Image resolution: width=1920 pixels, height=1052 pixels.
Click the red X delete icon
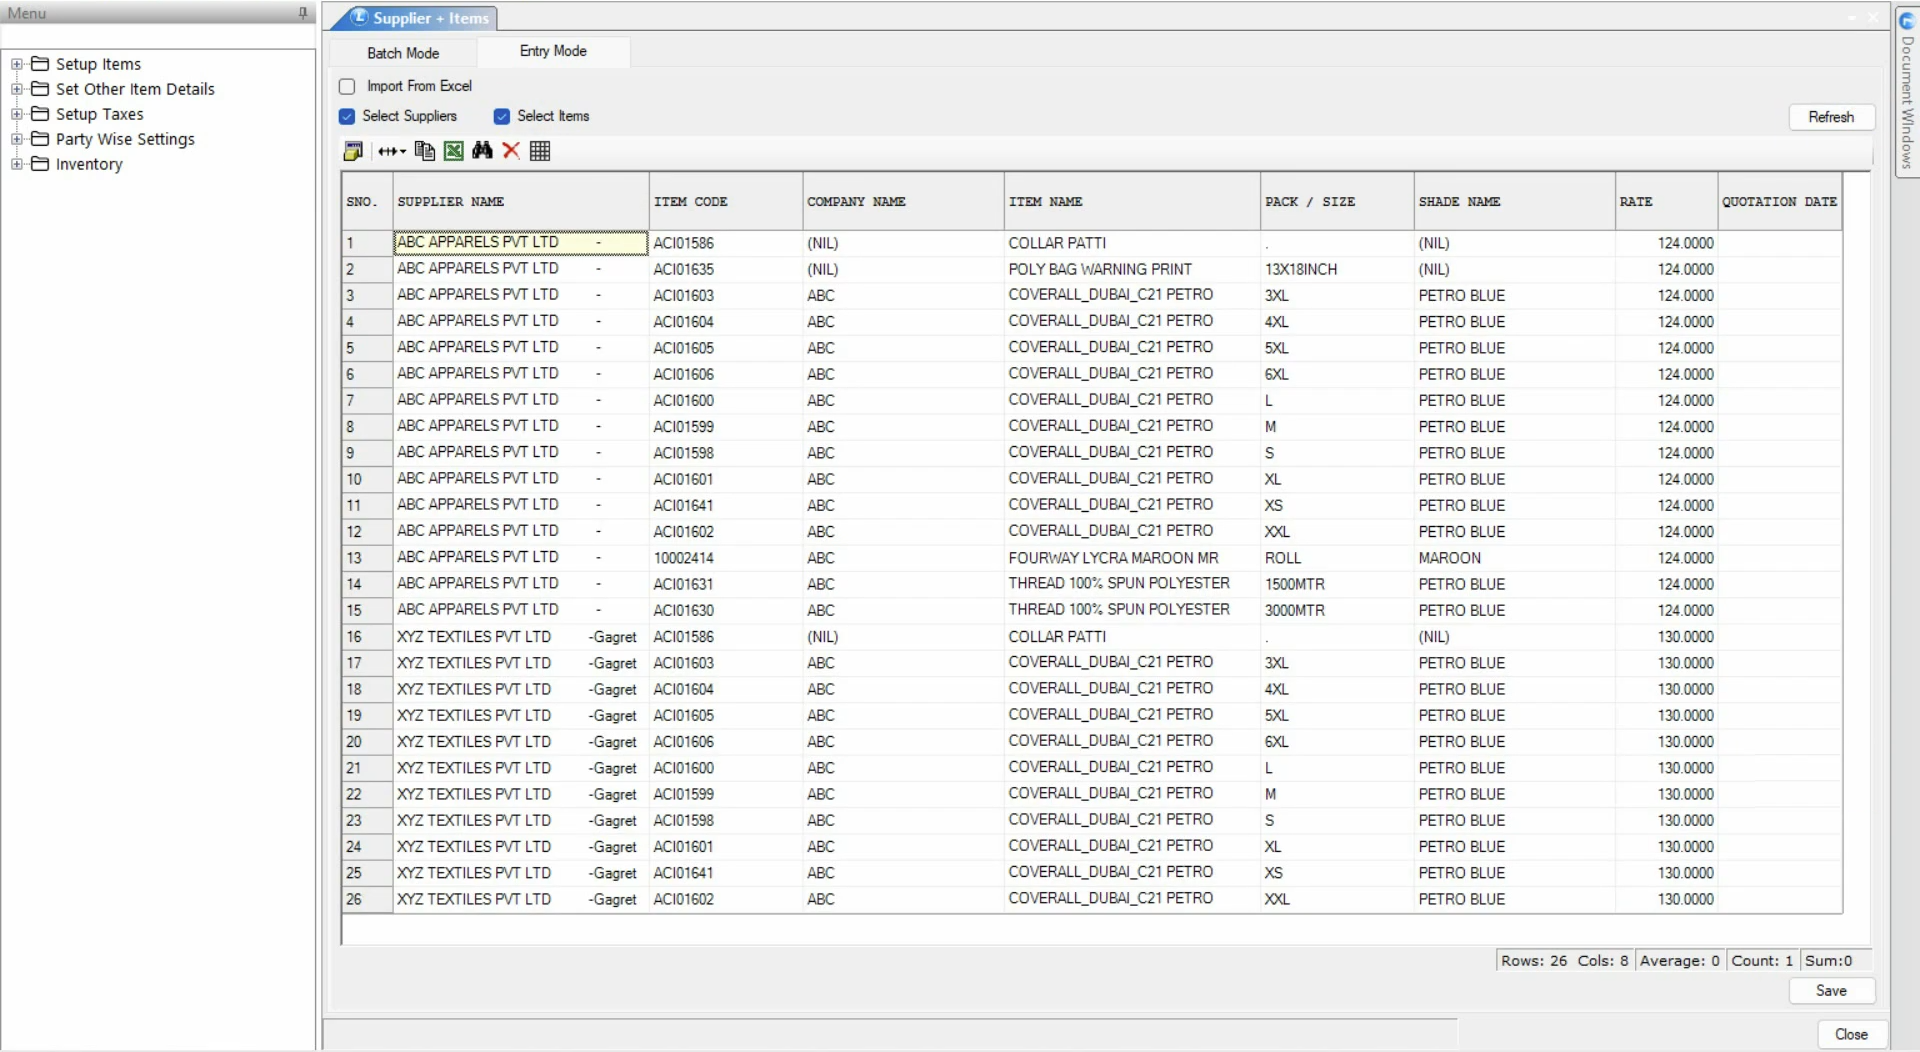pyautogui.click(x=511, y=151)
